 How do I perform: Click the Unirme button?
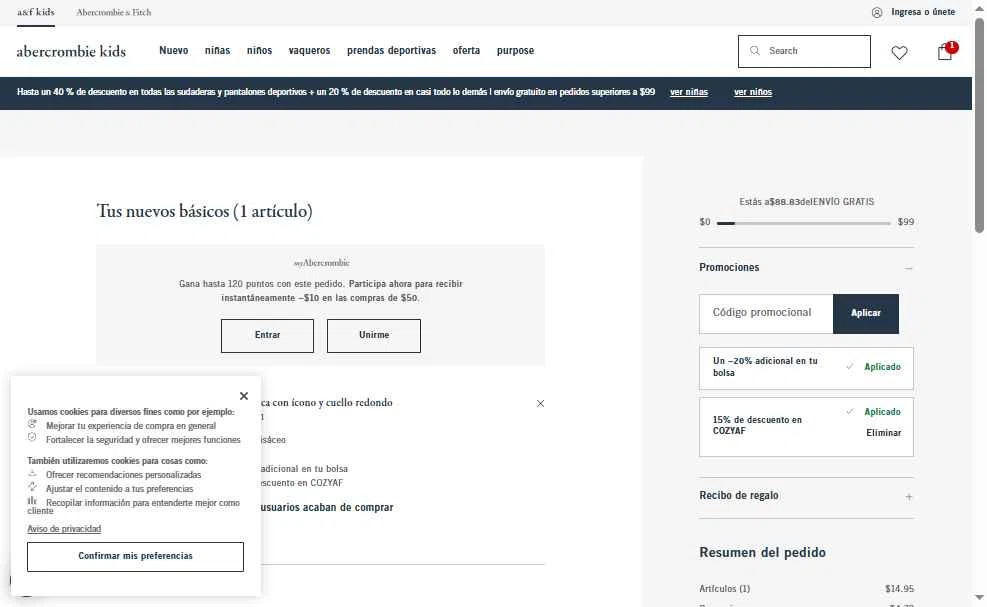tap(373, 335)
